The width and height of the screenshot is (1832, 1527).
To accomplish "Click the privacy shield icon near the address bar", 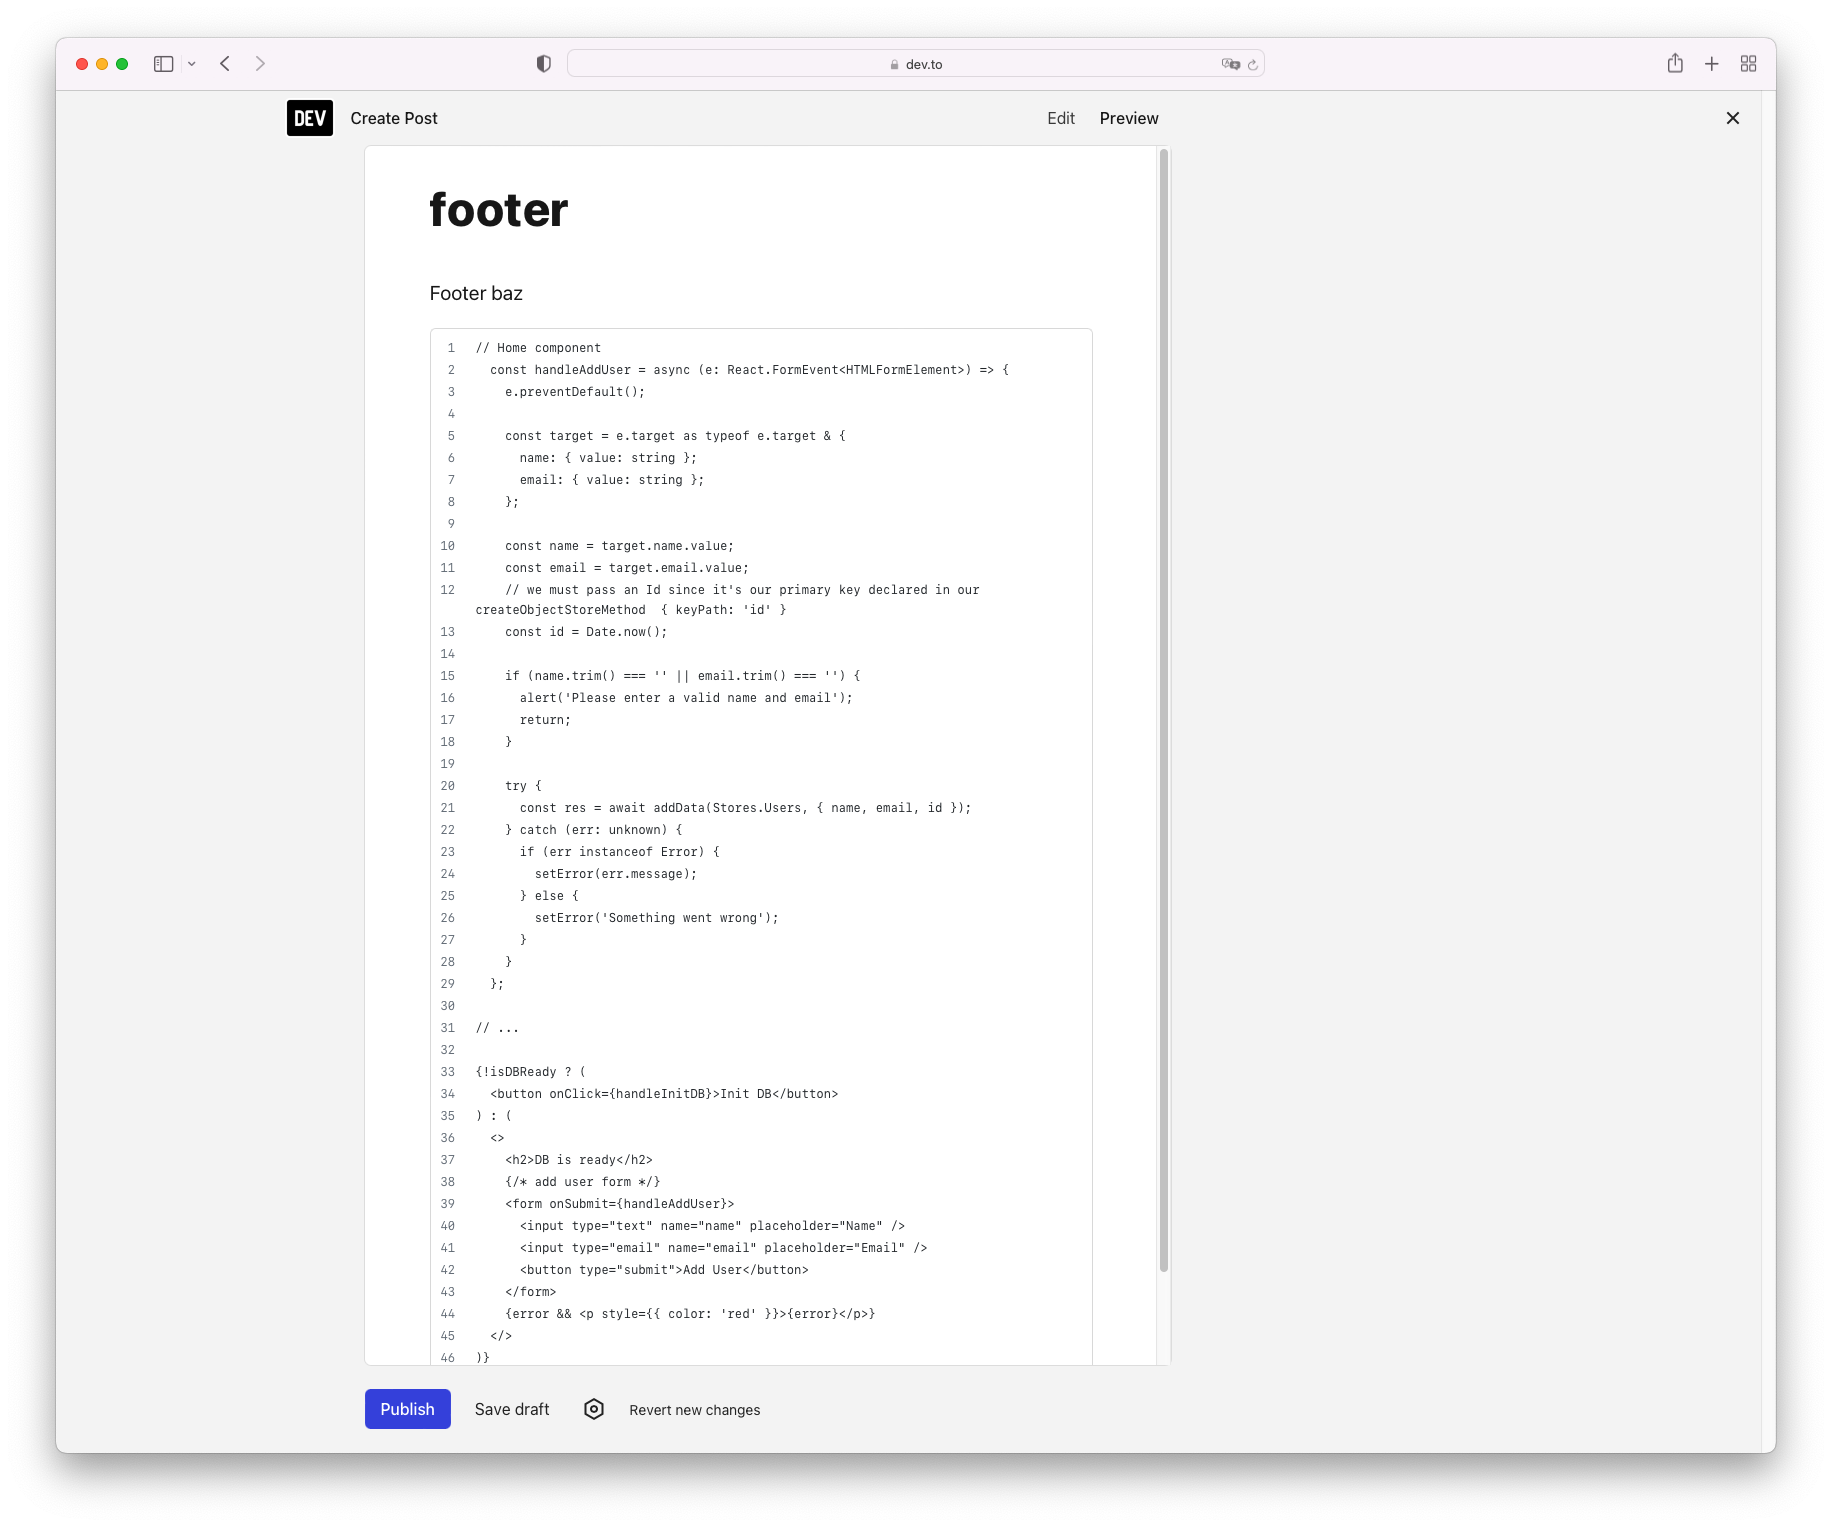I will click(x=543, y=63).
